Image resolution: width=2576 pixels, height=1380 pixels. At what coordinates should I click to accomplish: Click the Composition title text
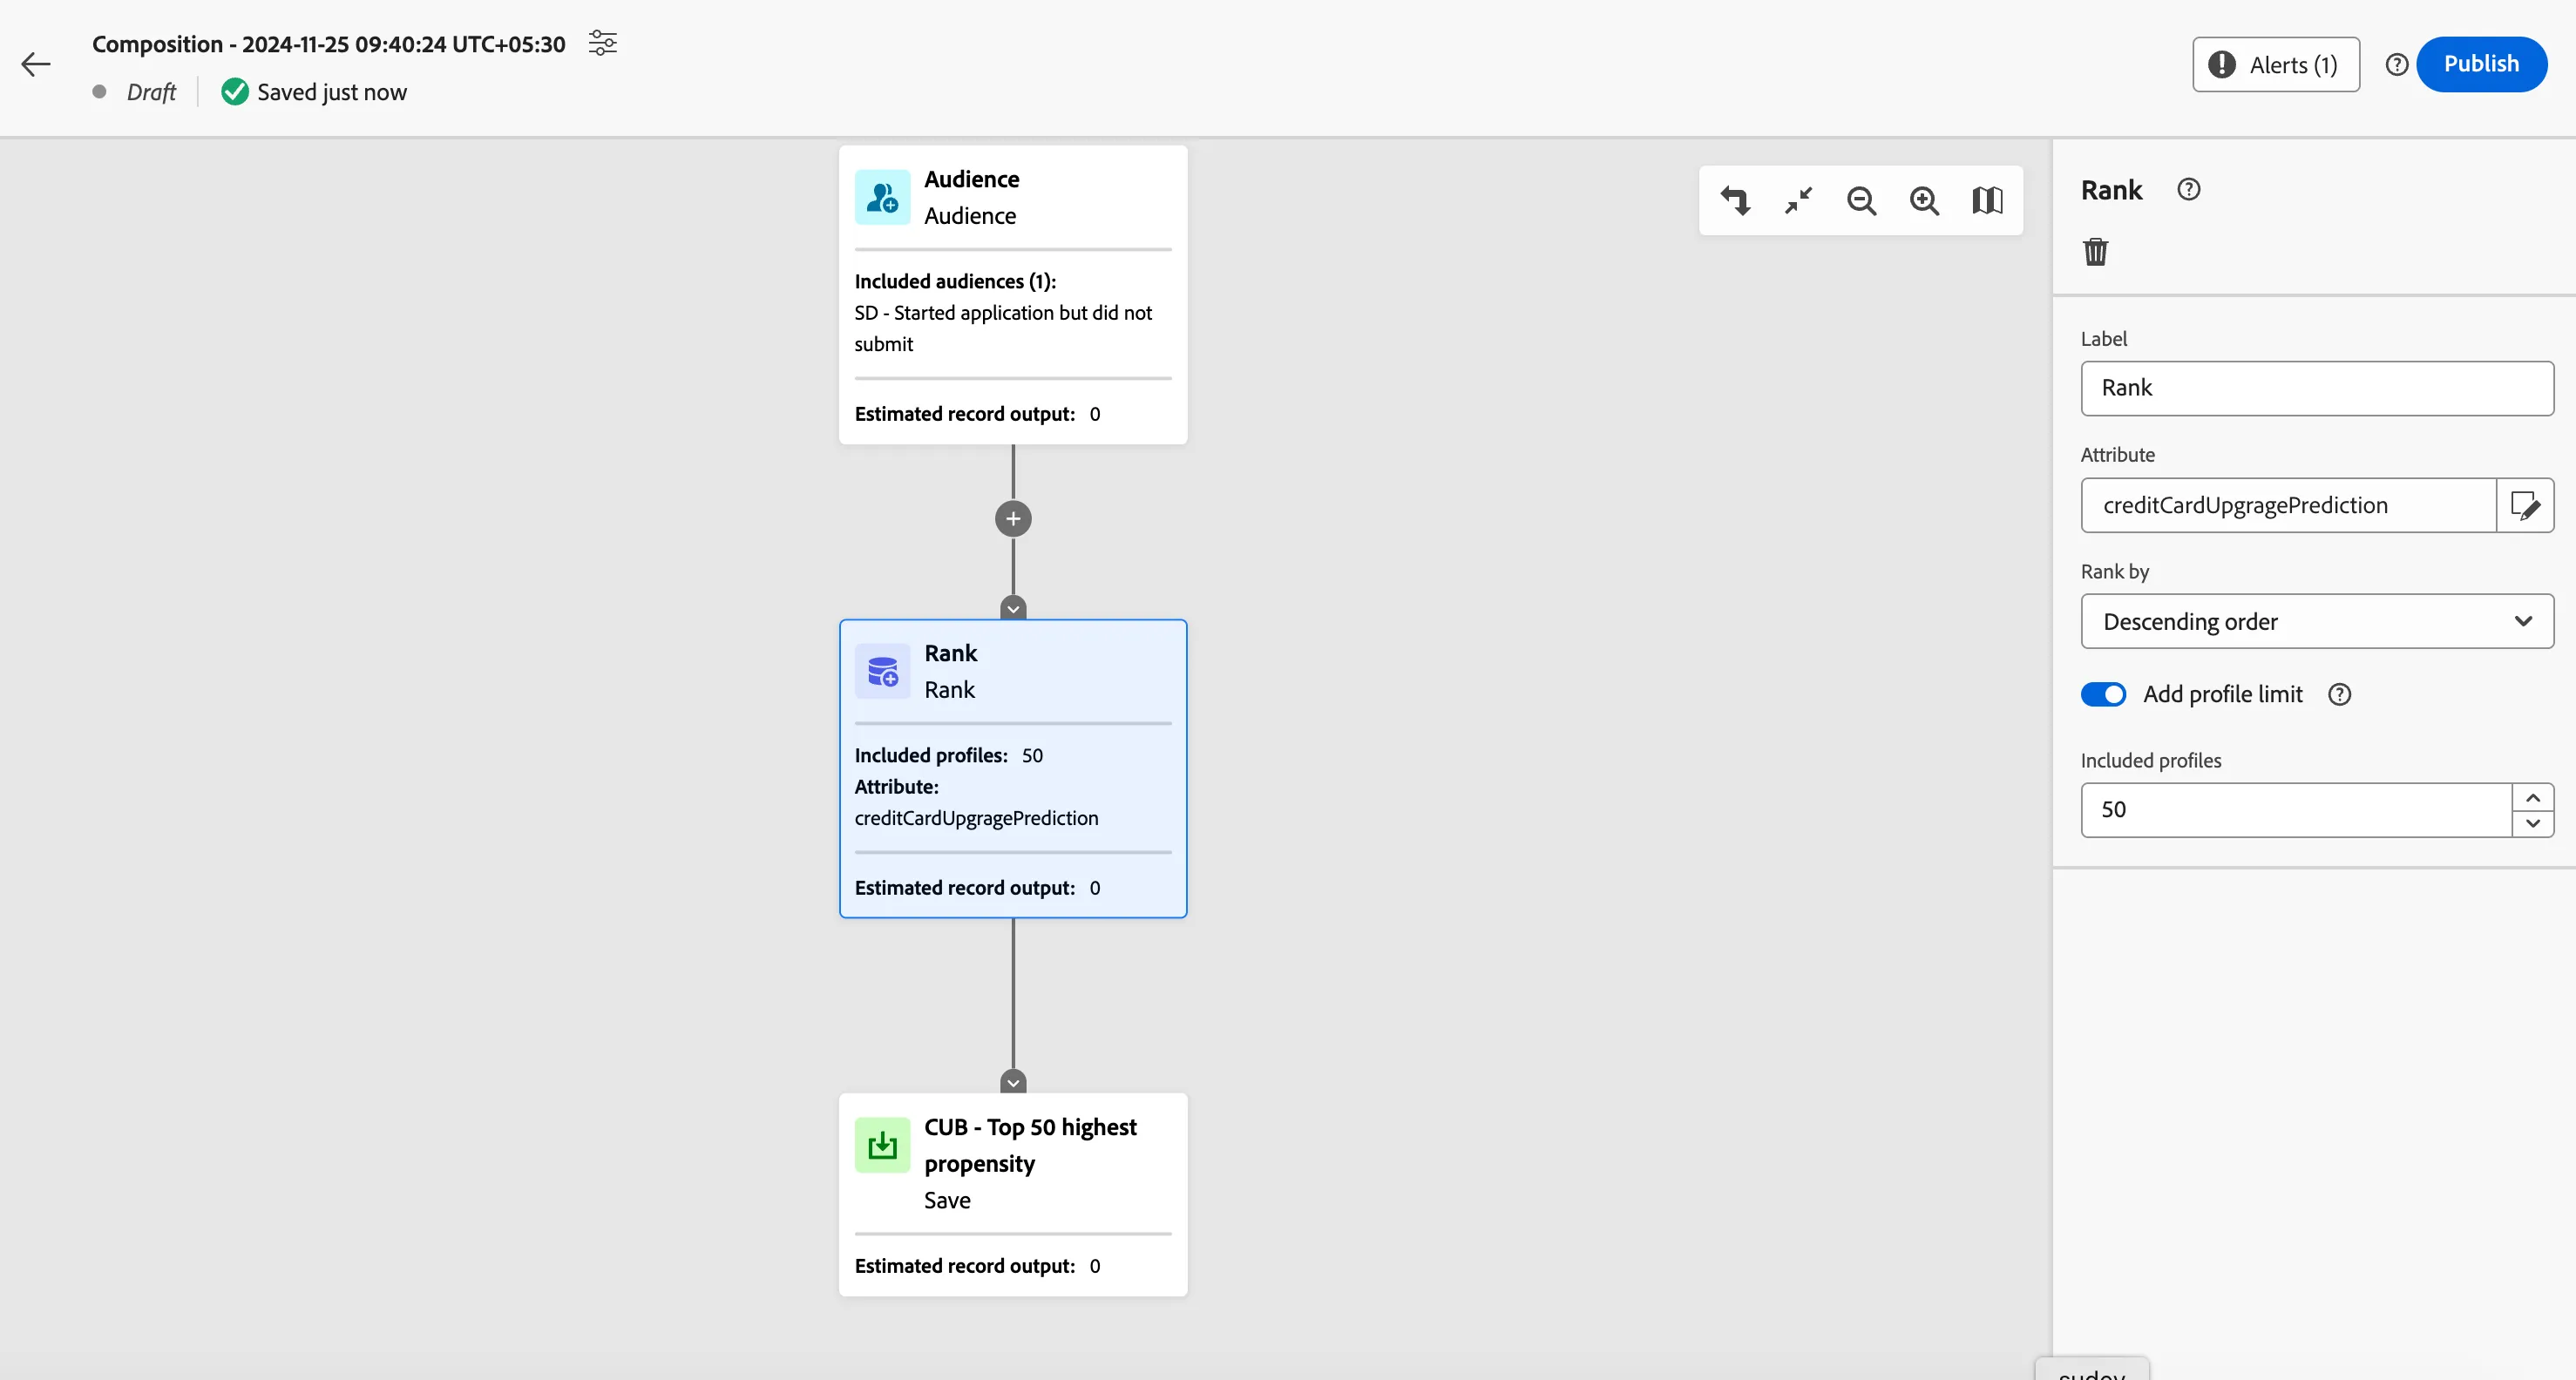tap(328, 44)
